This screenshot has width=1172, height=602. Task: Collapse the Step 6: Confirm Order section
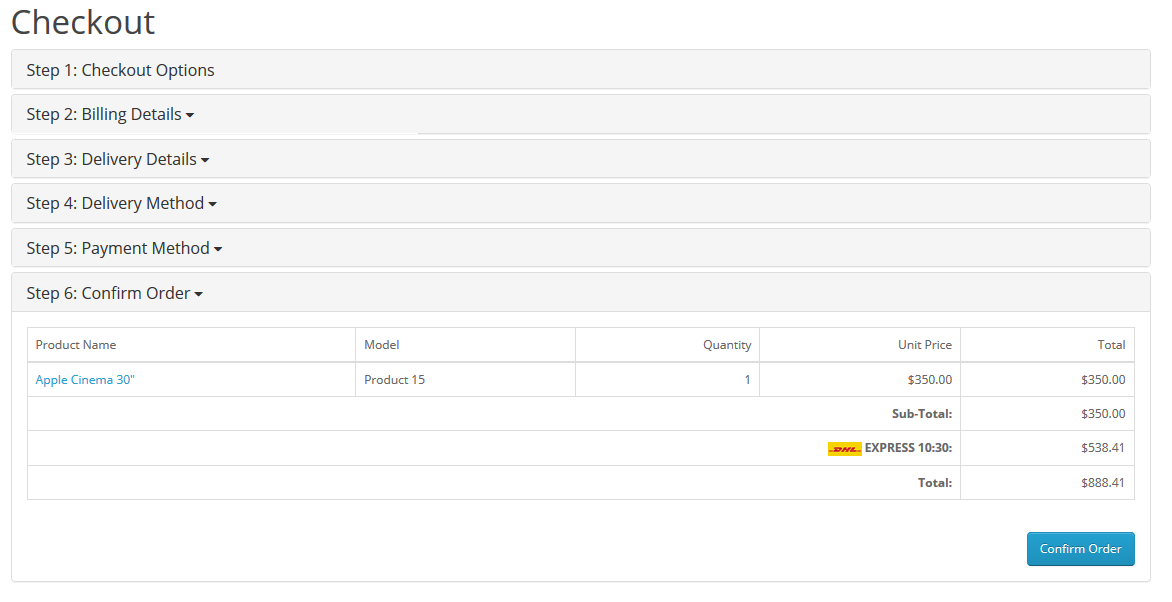point(114,293)
